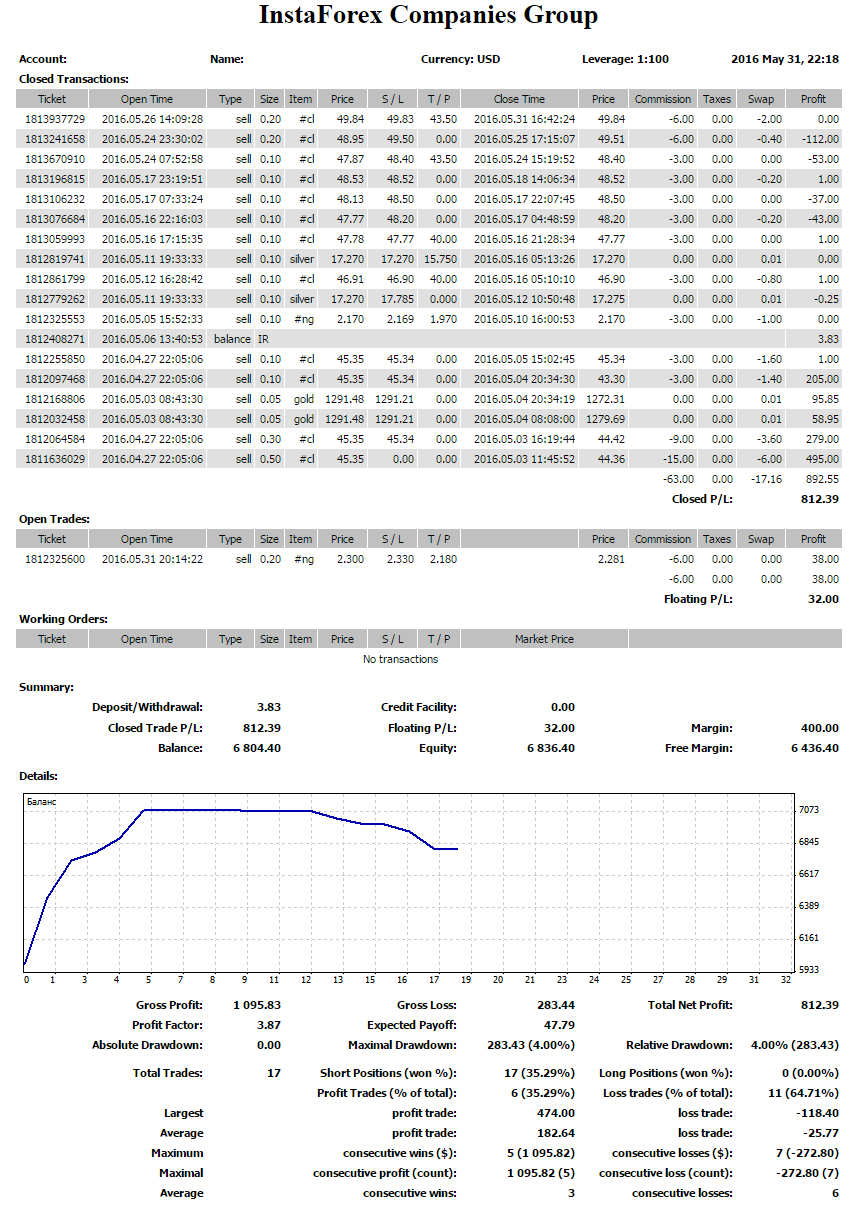Click ticket number 1813076684
Image resolution: width=855 pixels, height=1212 pixels.
[x=55, y=219]
